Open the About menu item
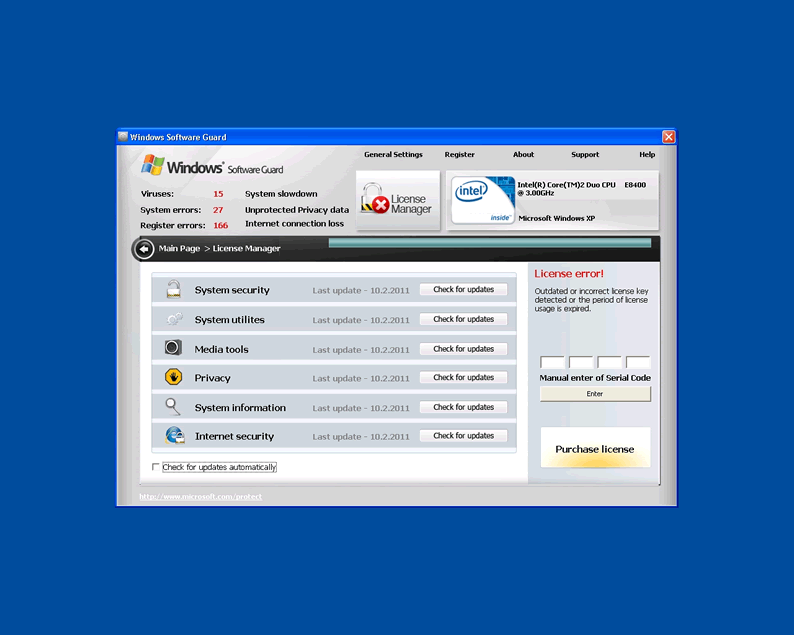The height and width of the screenshot is (635, 794). (523, 155)
